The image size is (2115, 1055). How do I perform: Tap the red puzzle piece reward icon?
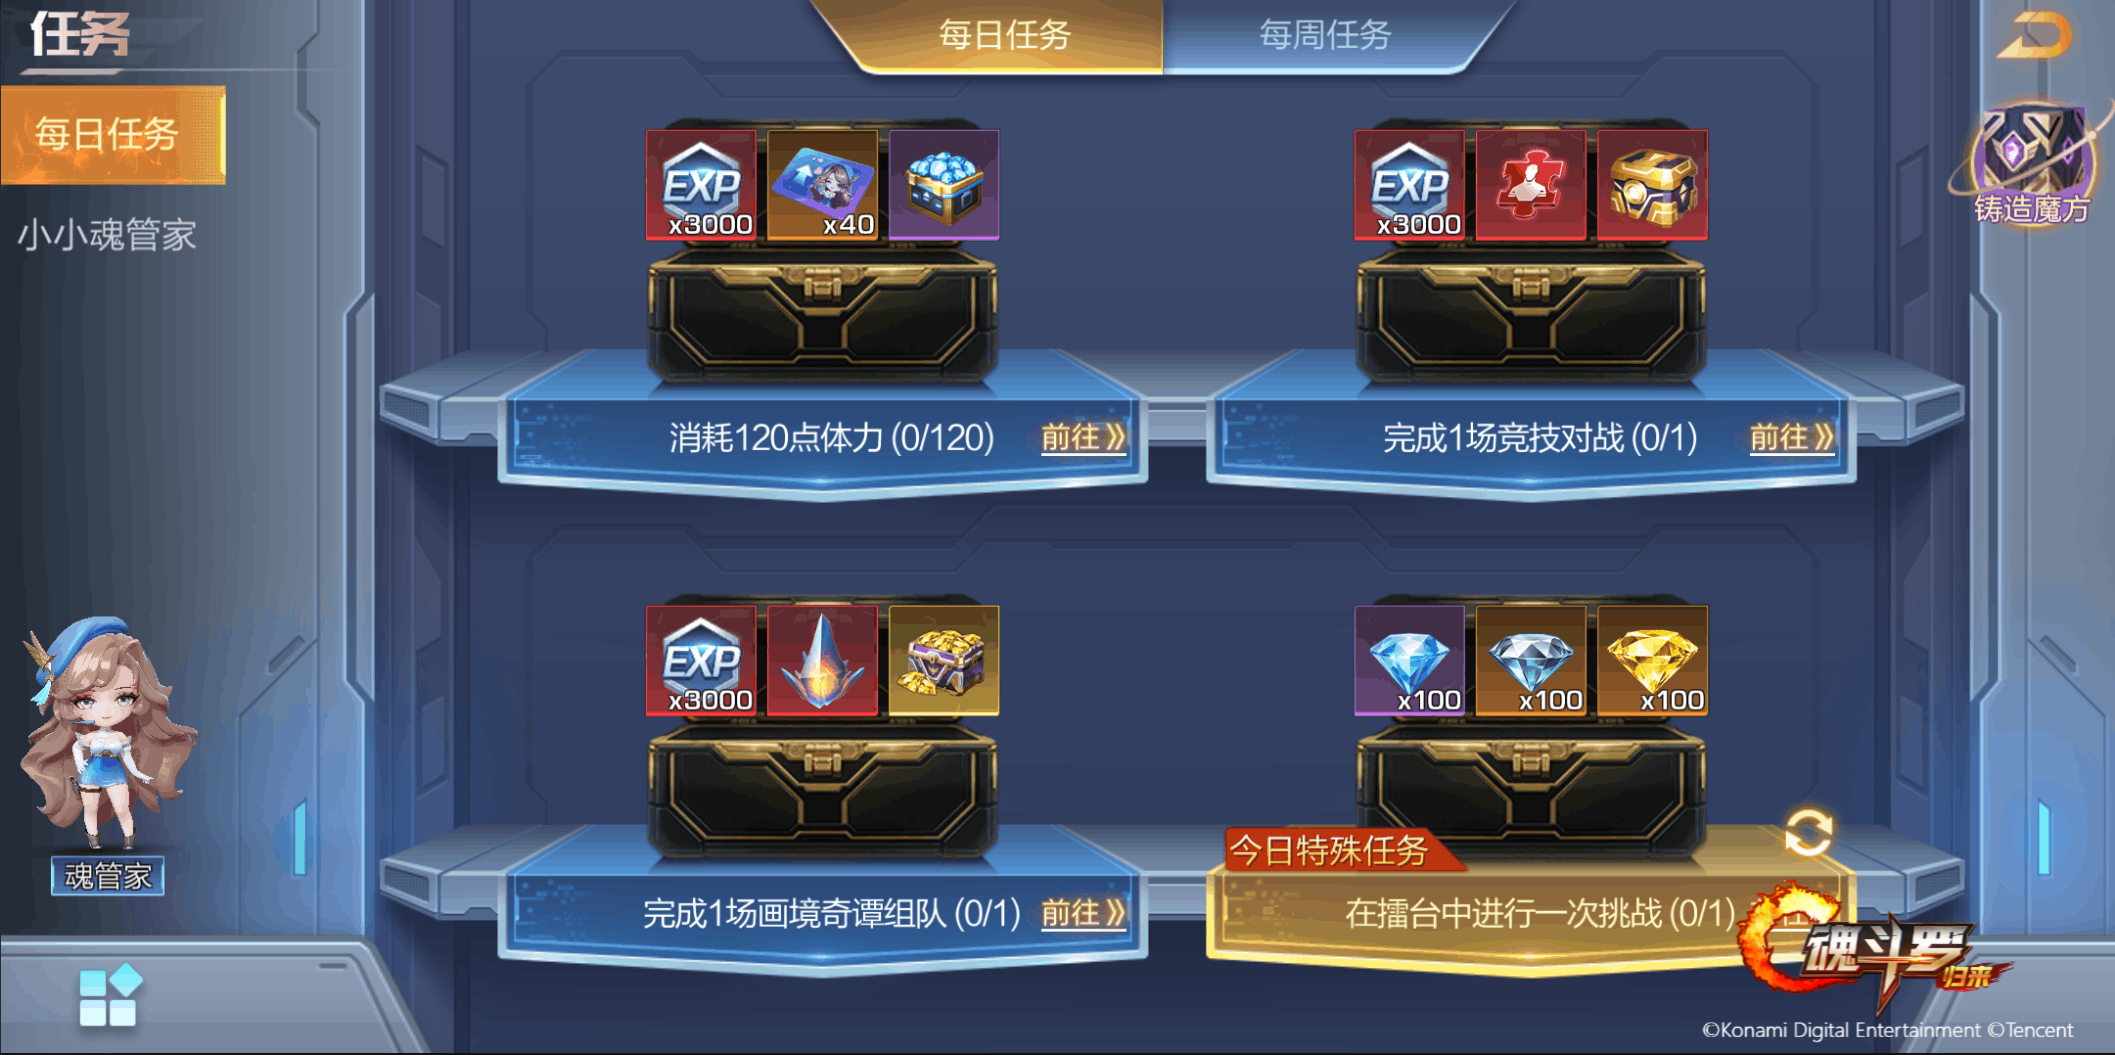pos(1530,185)
